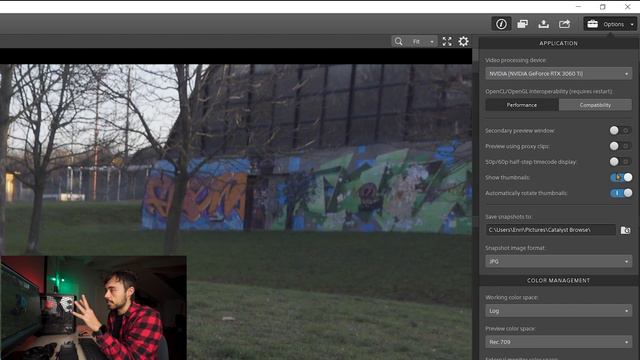Screen dimensions: 640x360
Task: Open Preview color space dropdown
Action: [558, 342]
